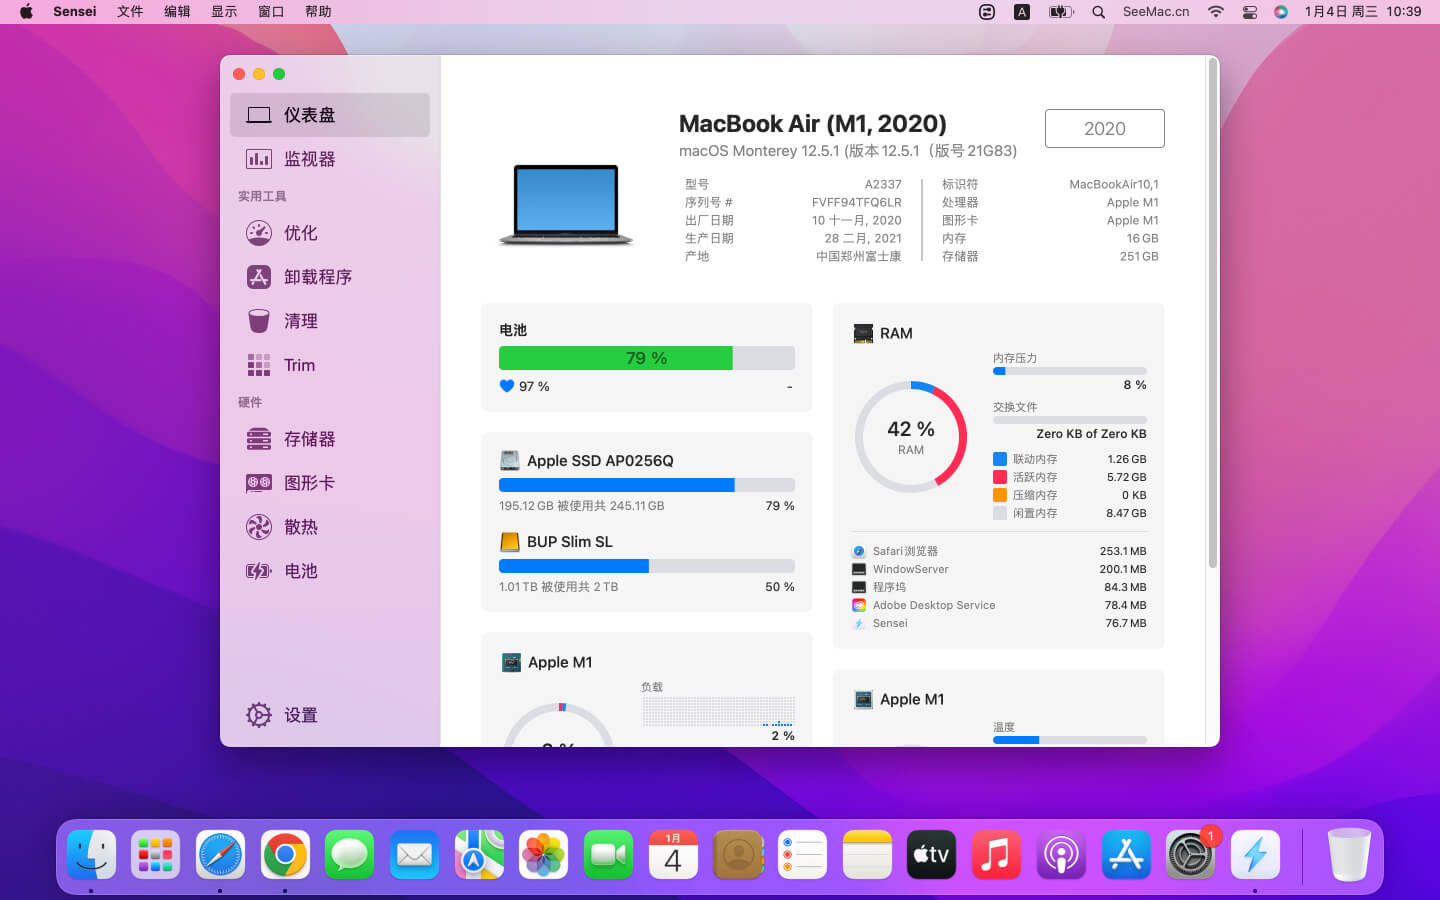Select the 清理 trash bucket icon

(259, 321)
